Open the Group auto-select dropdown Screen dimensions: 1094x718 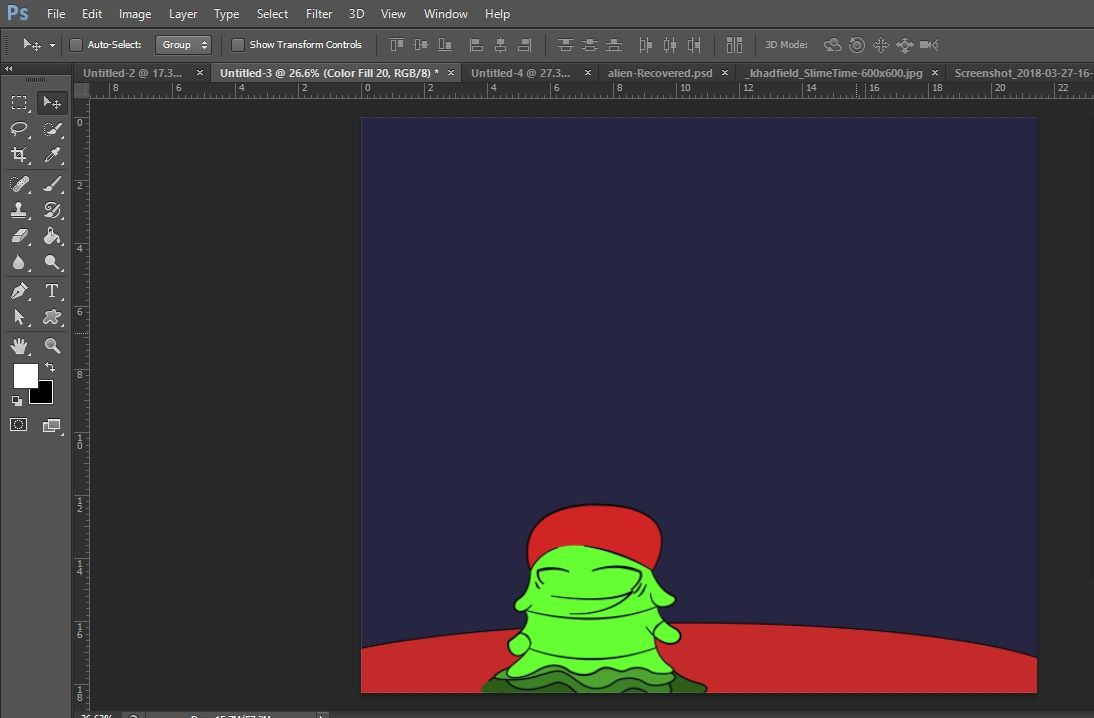click(x=183, y=45)
